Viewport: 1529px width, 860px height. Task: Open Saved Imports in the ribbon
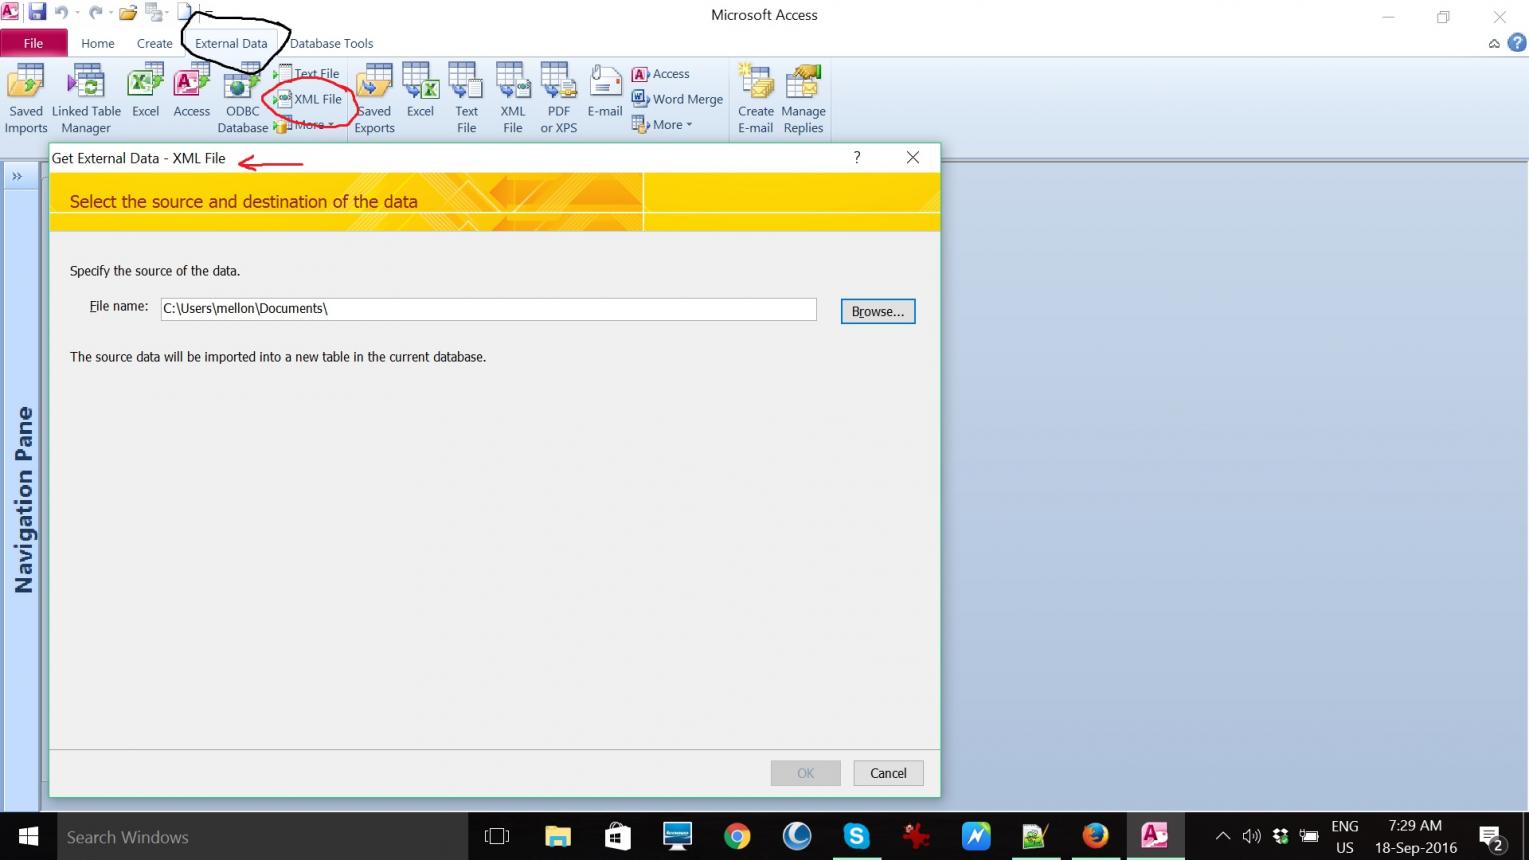(26, 98)
